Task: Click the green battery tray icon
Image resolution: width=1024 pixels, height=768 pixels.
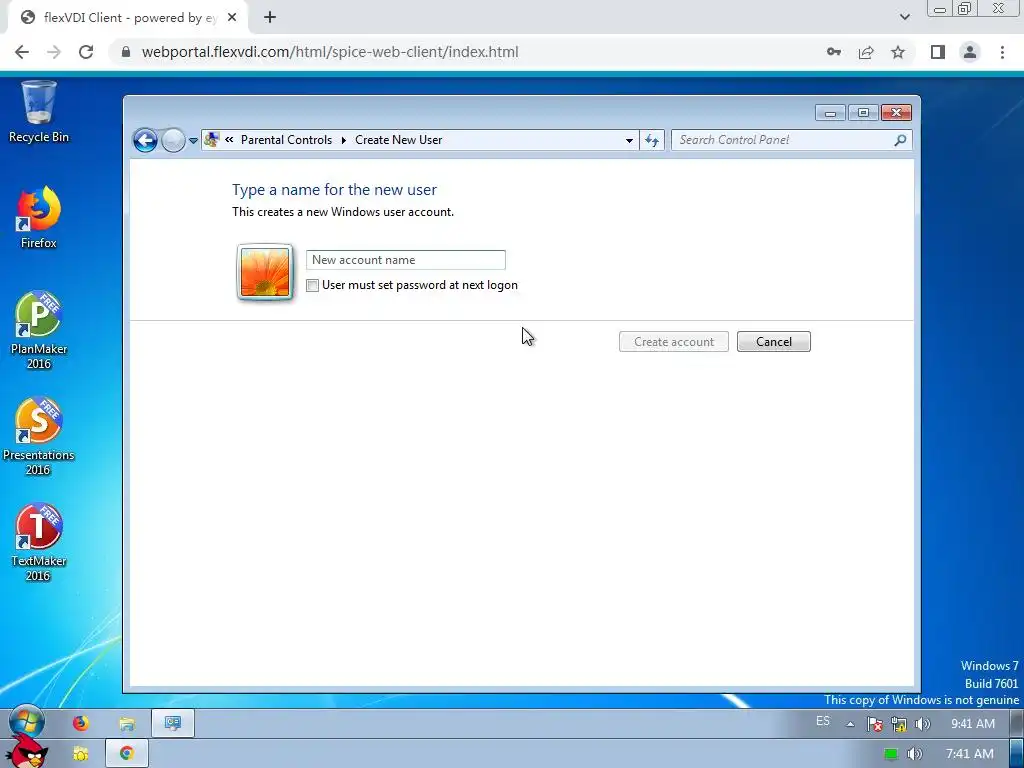Action: point(891,754)
